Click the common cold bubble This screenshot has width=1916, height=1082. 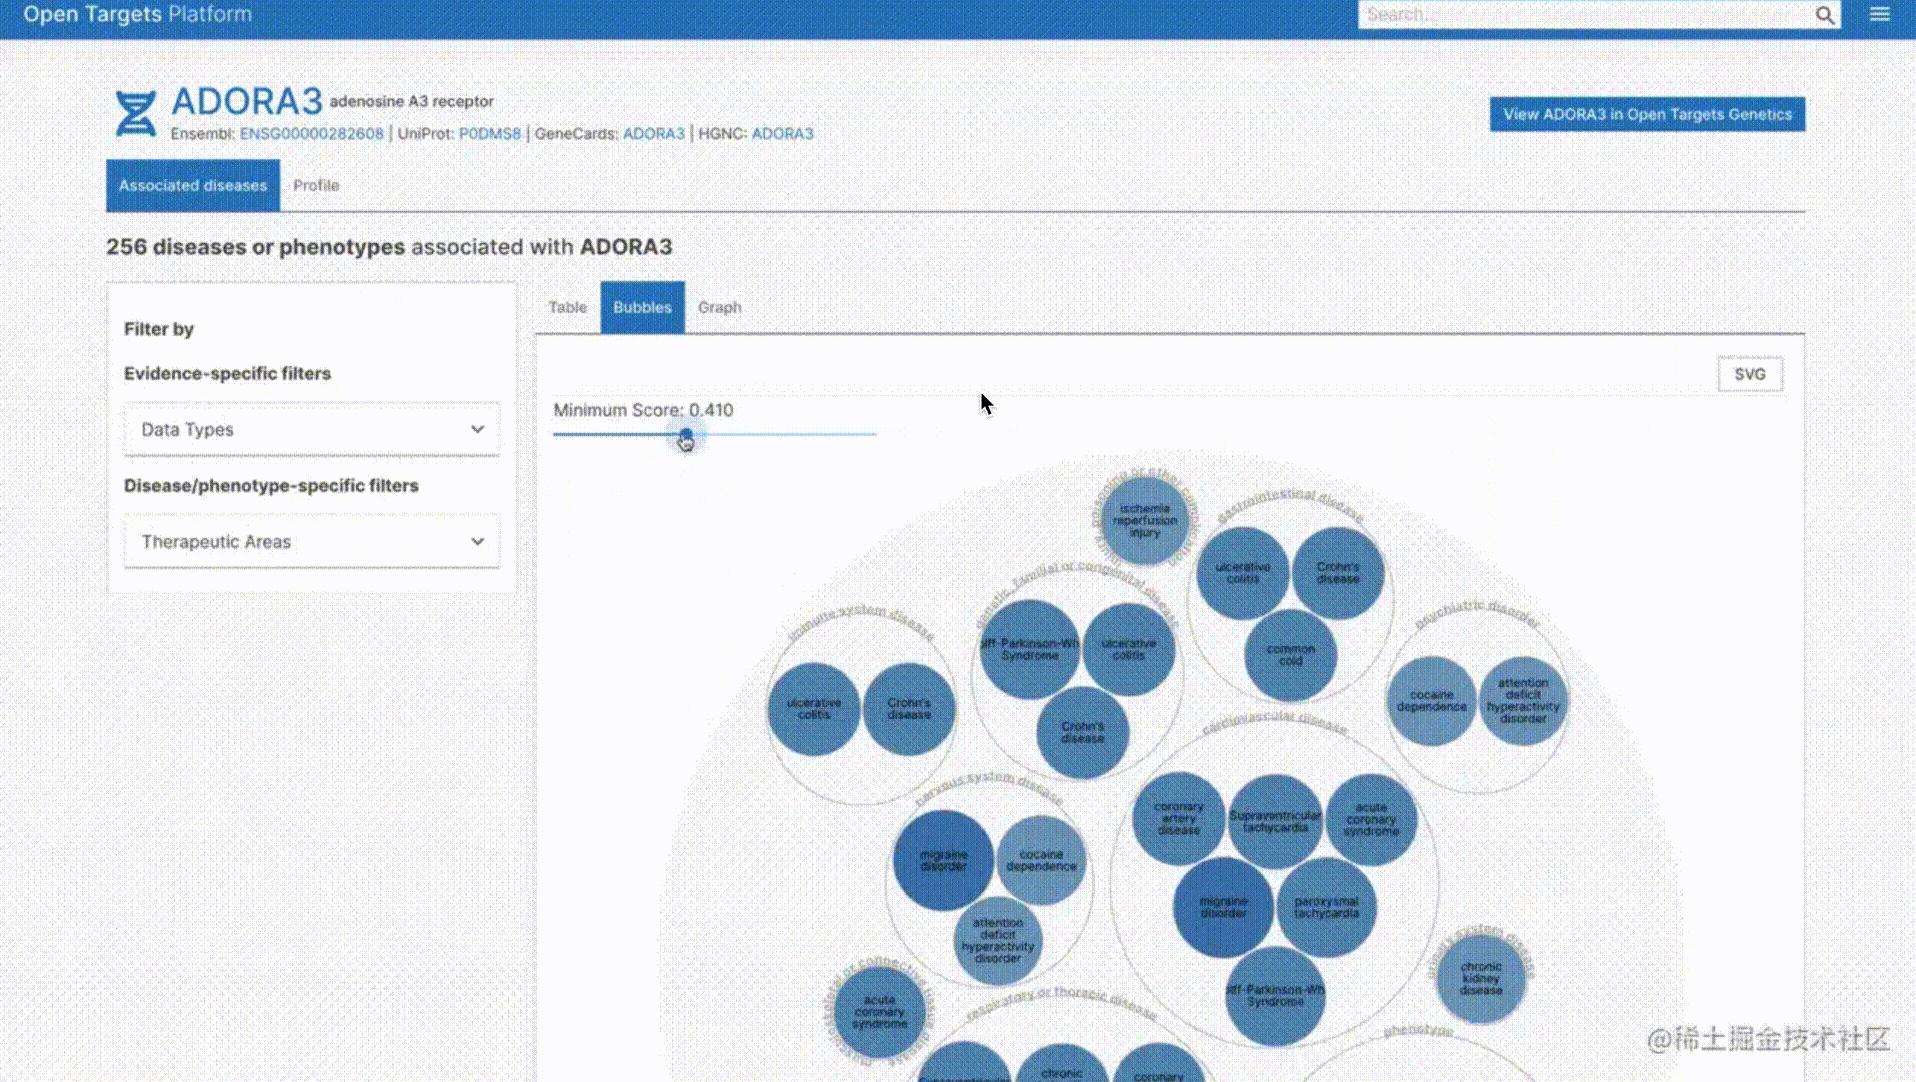pos(1290,655)
